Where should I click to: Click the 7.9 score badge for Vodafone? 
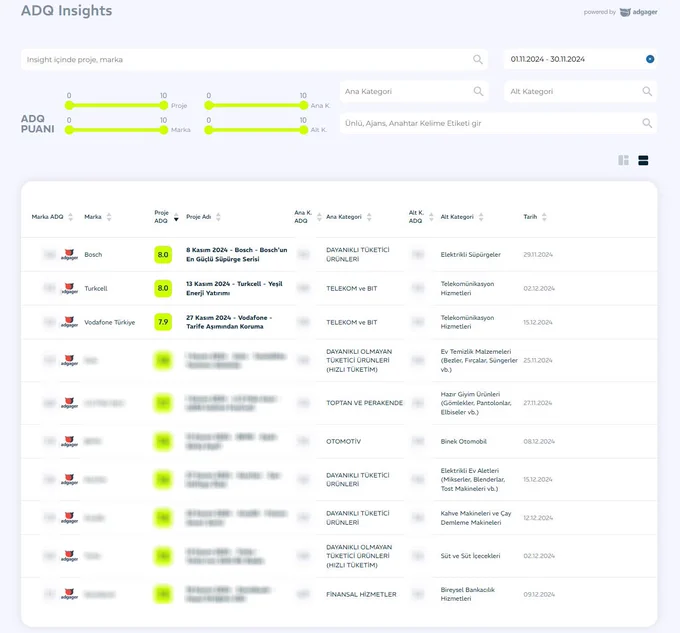[163, 322]
